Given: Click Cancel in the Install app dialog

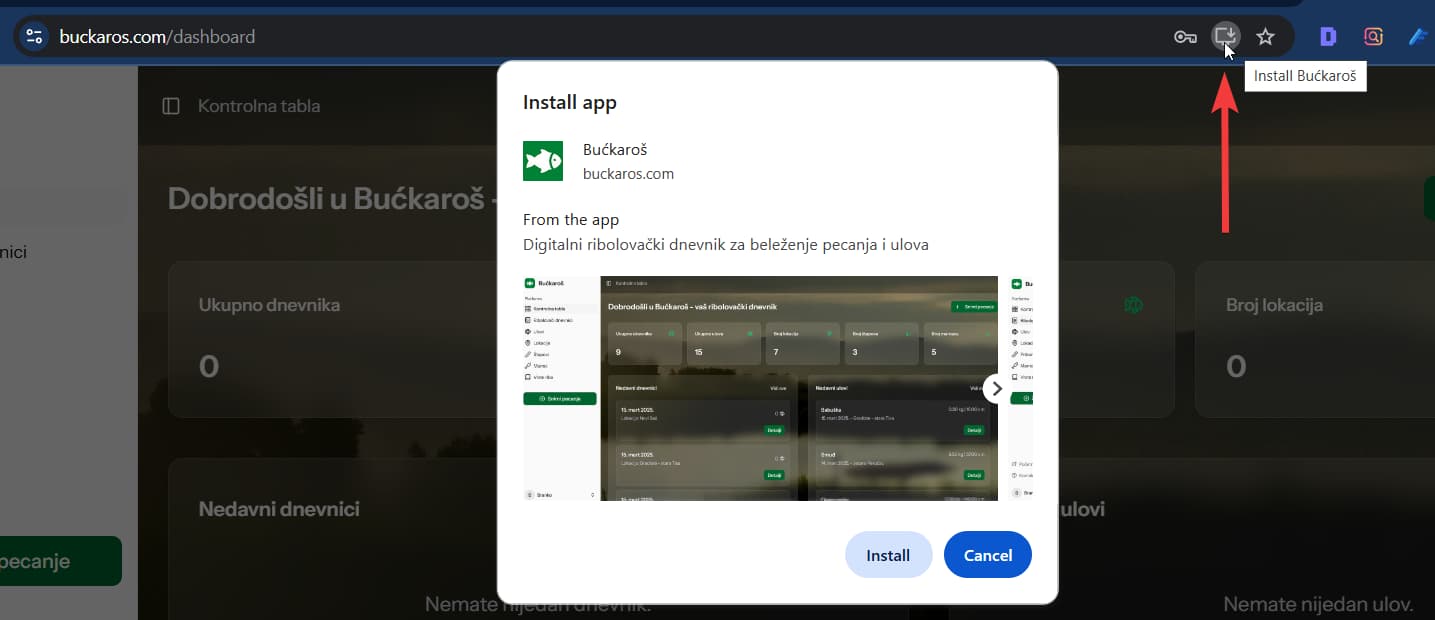Looking at the screenshot, I should coord(988,555).
